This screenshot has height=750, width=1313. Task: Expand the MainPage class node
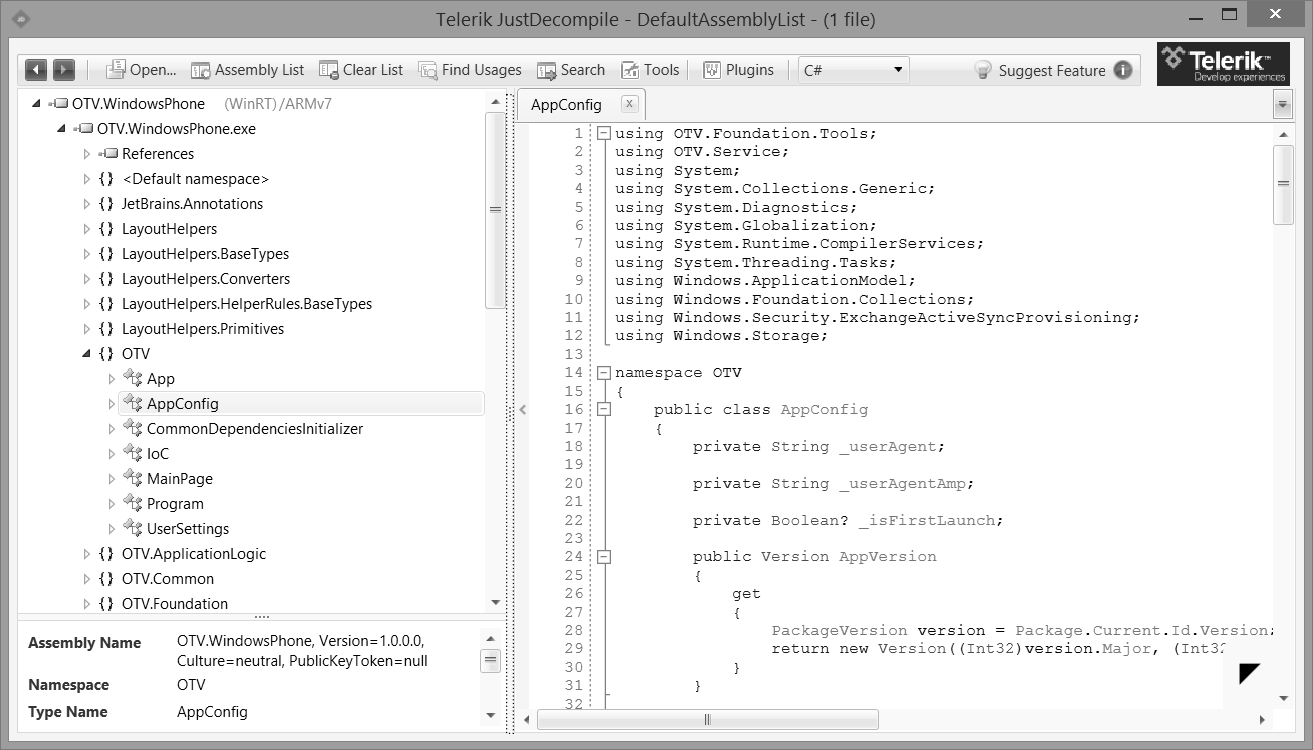(112, 478)
